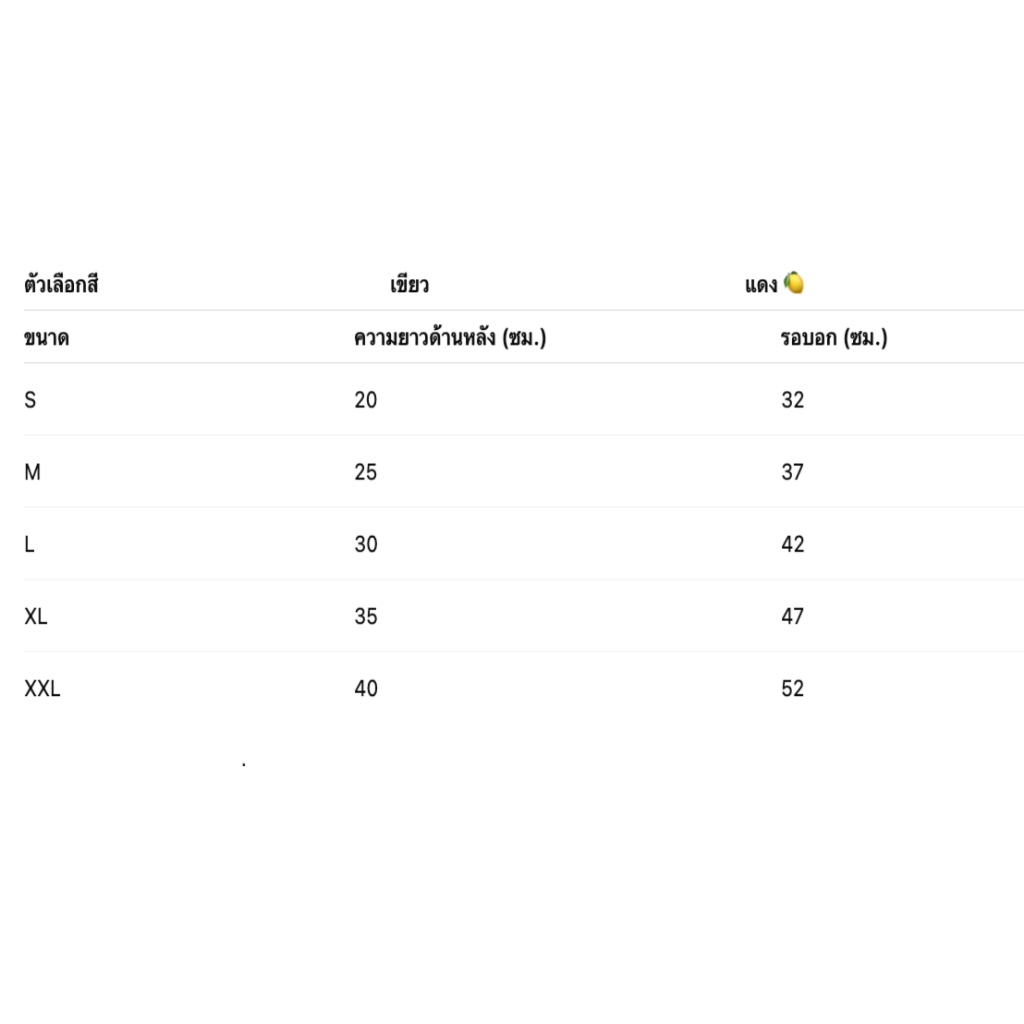
Task: Select the XXL size row label
Action: 42,688
